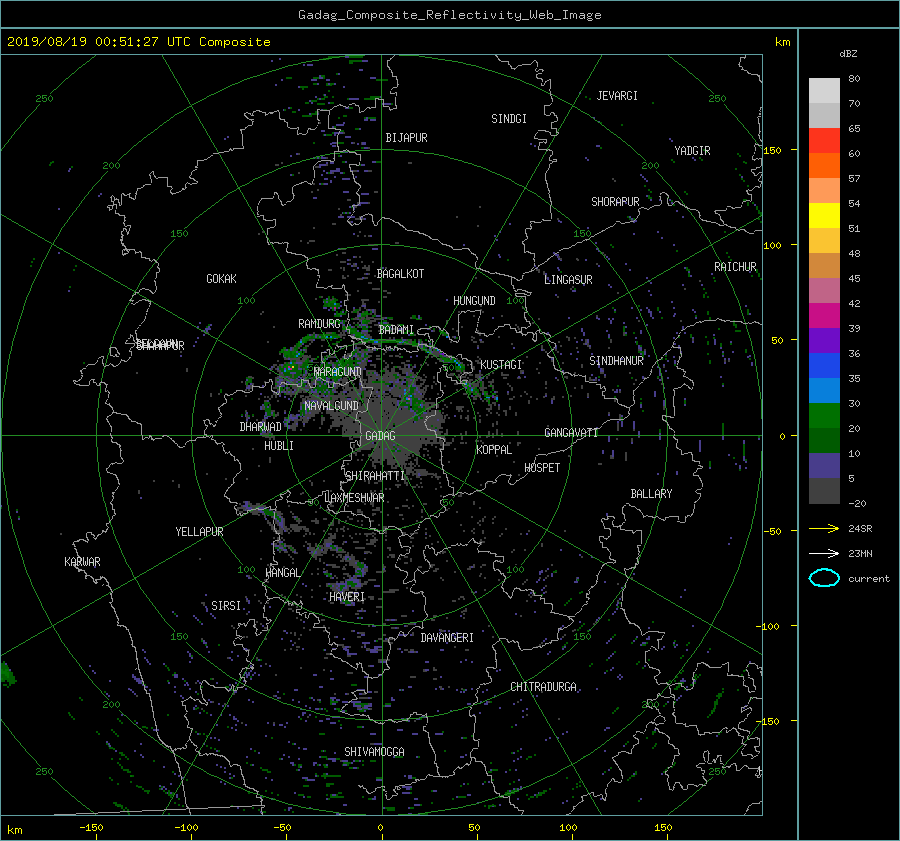The height and width of the screenshot is (841, 900).
Task: Click the GOKAK place label
Action: [x=222, y=279]
